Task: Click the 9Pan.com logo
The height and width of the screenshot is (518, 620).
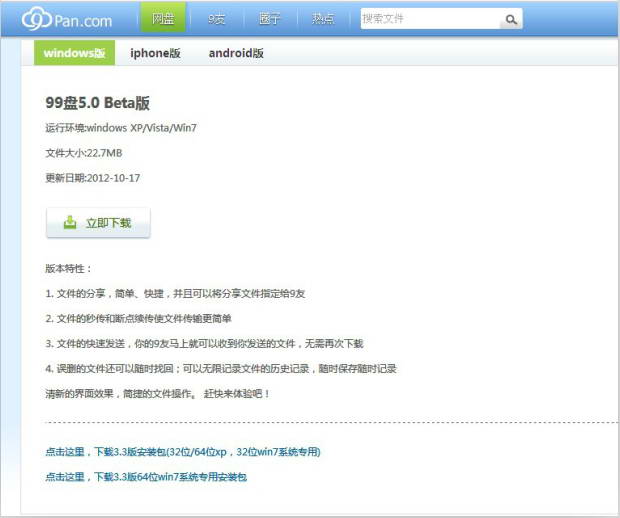Action: point(67,19)
